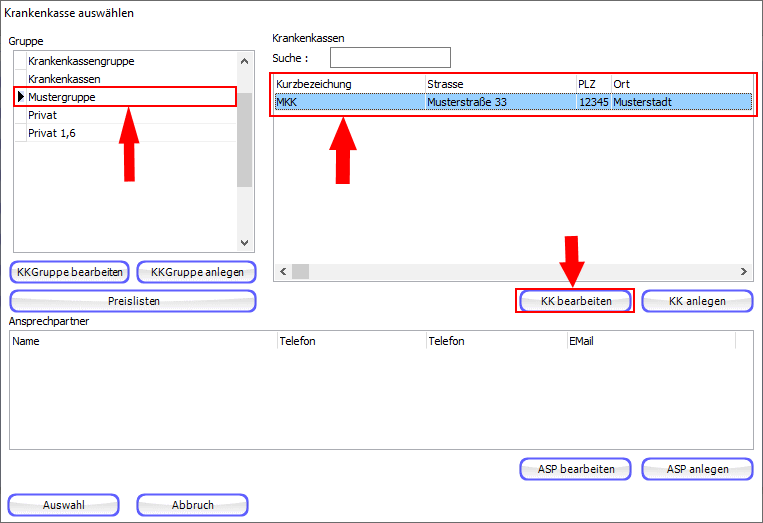Click the PLZ column header

[591, 84]
